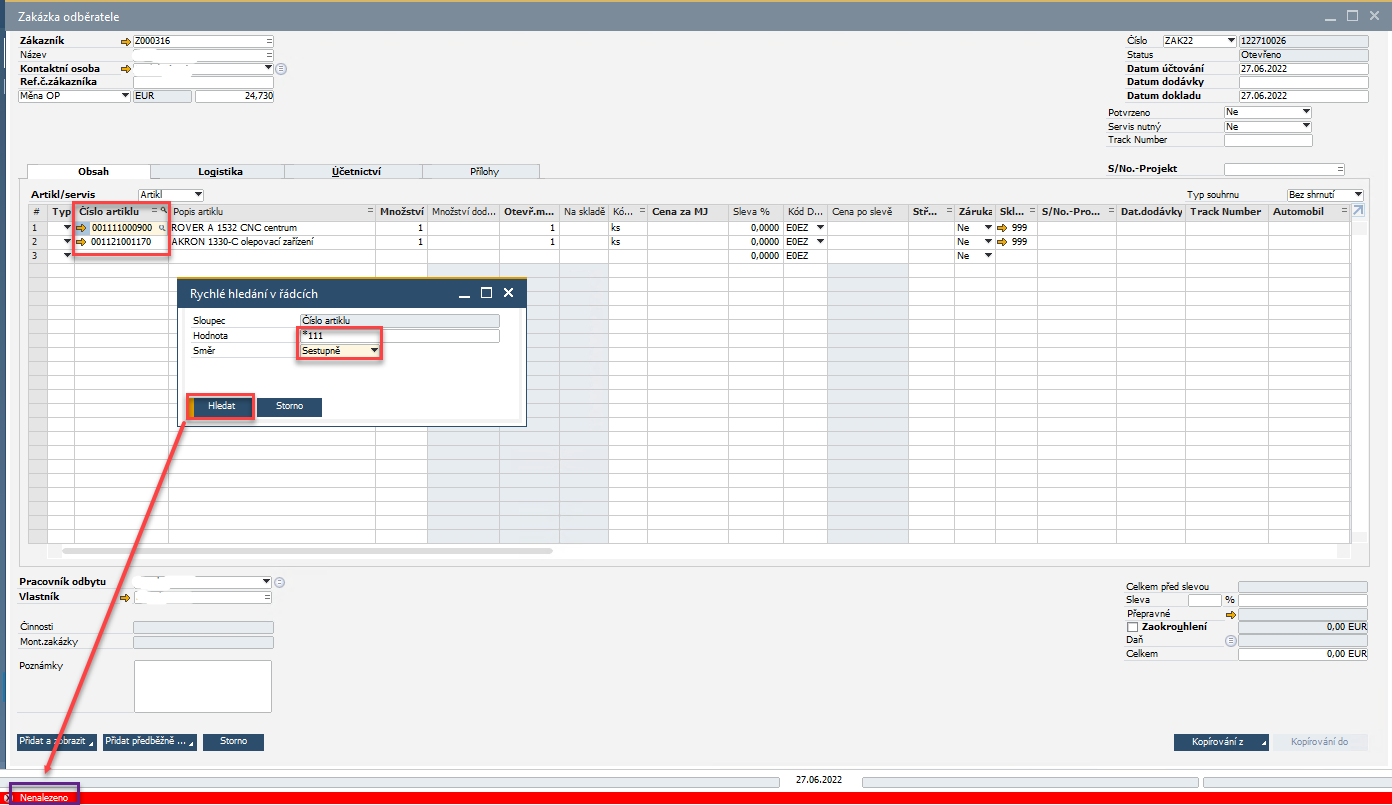Open the Směr dropdown showing Sestupně

374,351
